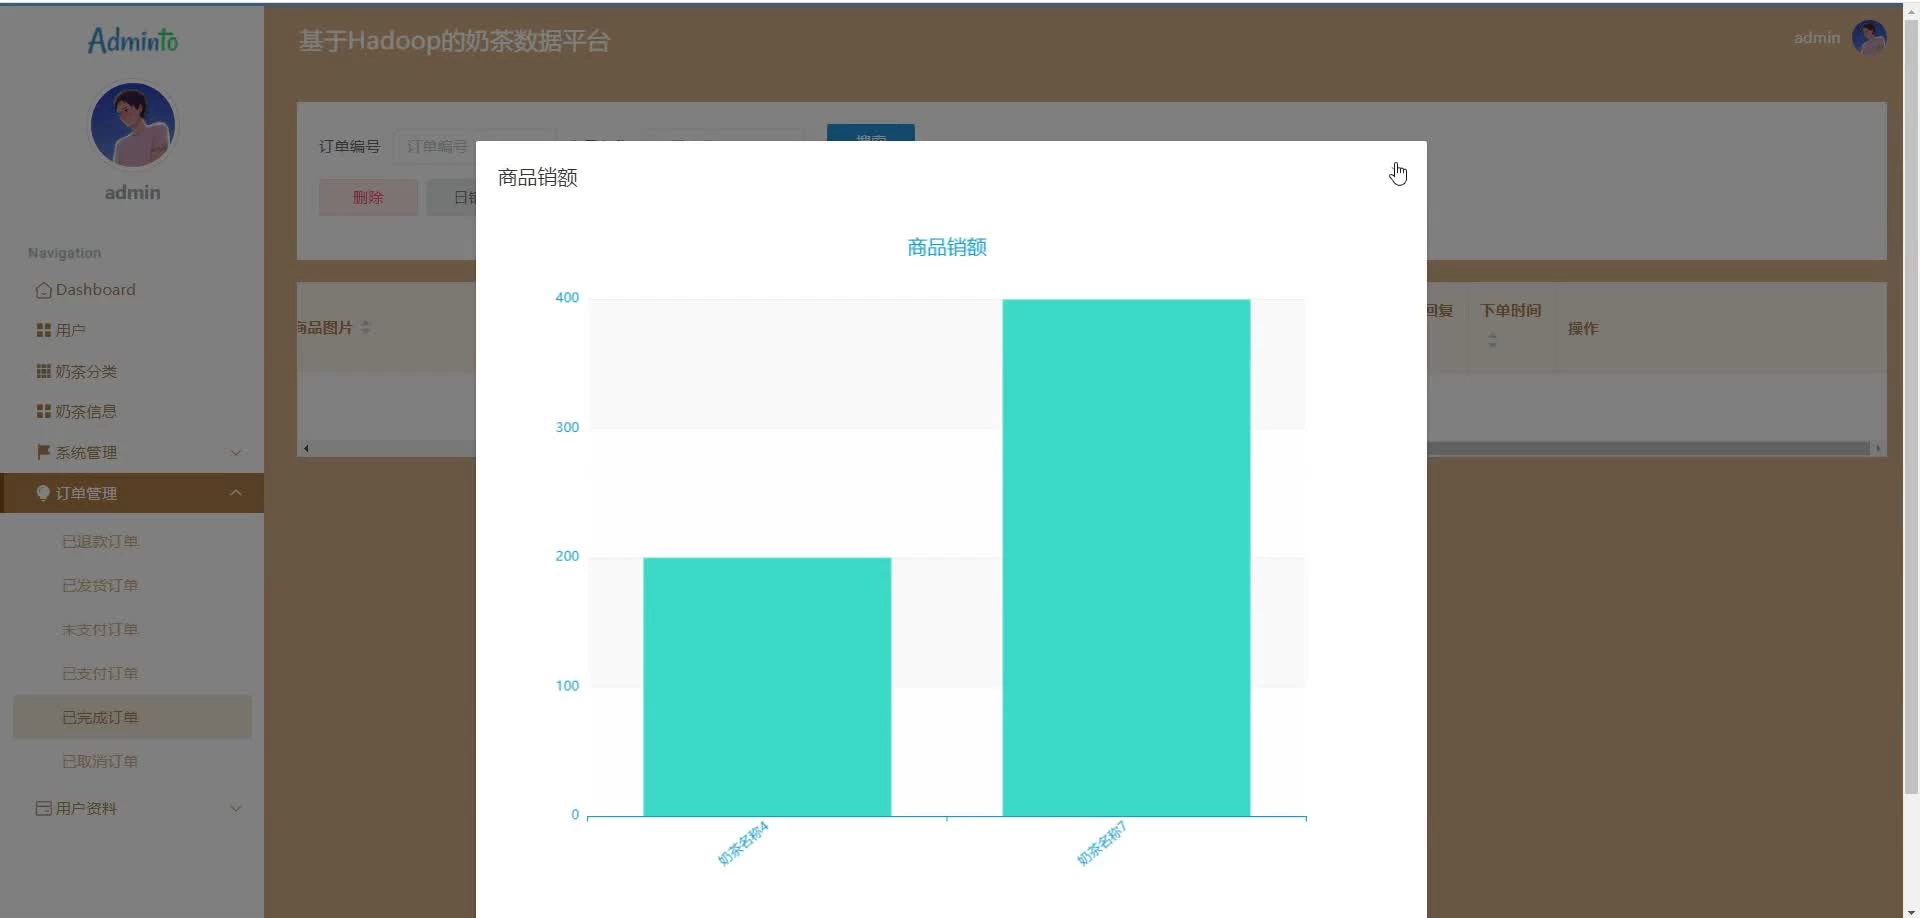1920x918 pixels.
Task: Click the card icon beside 用户资料
Action: tap(43, 808)
